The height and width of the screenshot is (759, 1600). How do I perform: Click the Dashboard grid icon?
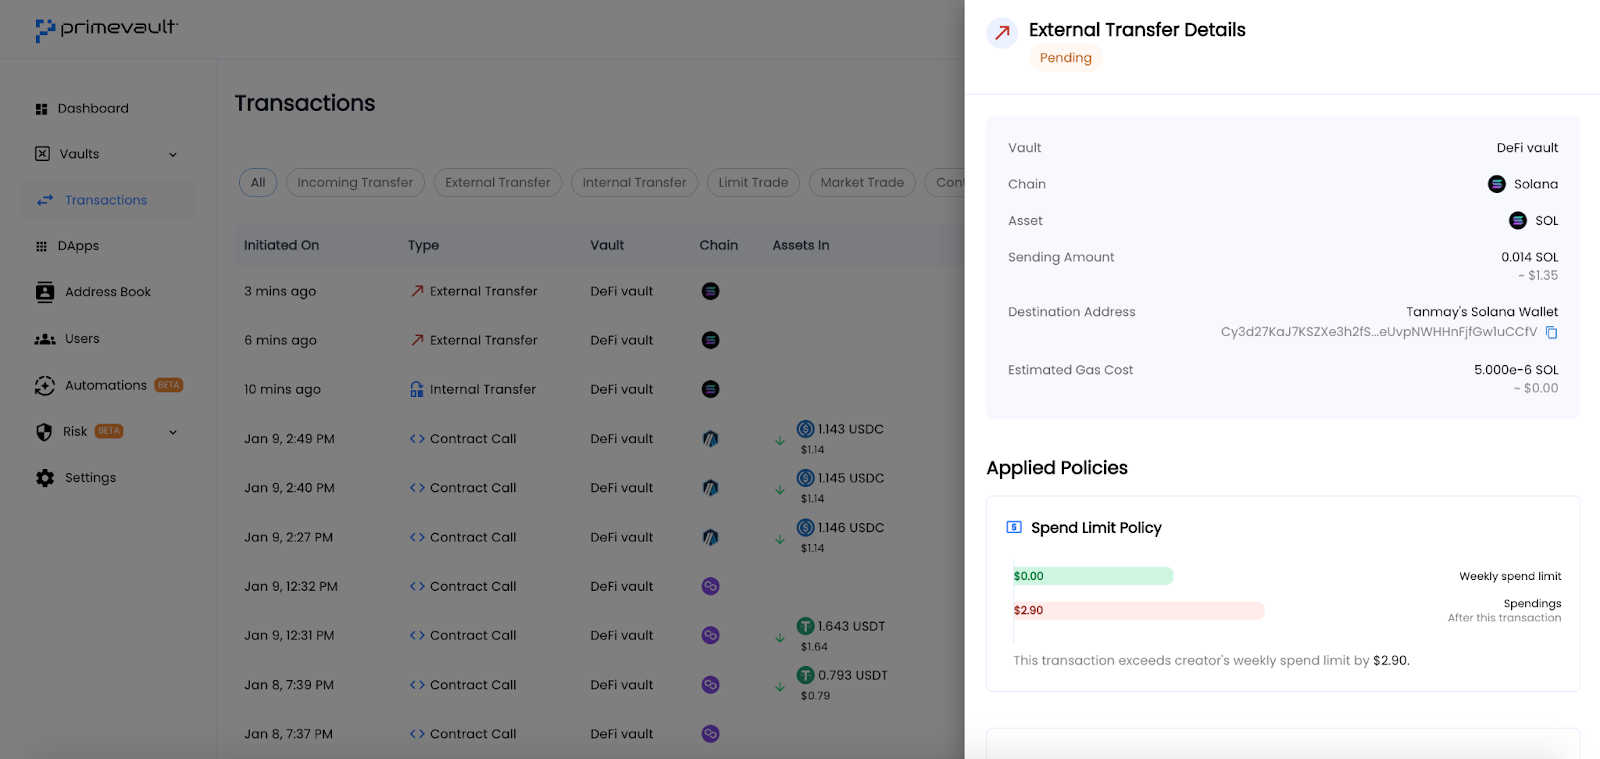click(x=41, y=109)
